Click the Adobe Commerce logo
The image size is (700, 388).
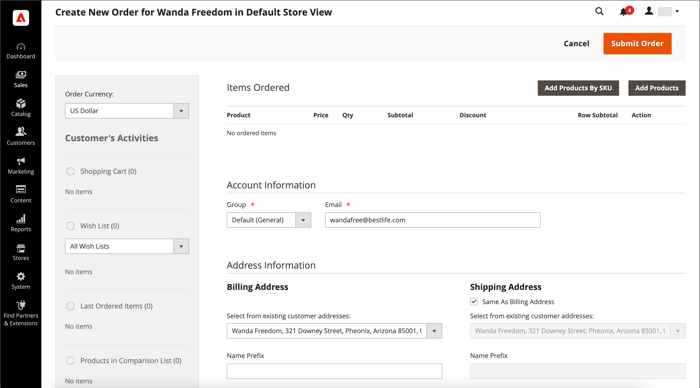21,18
